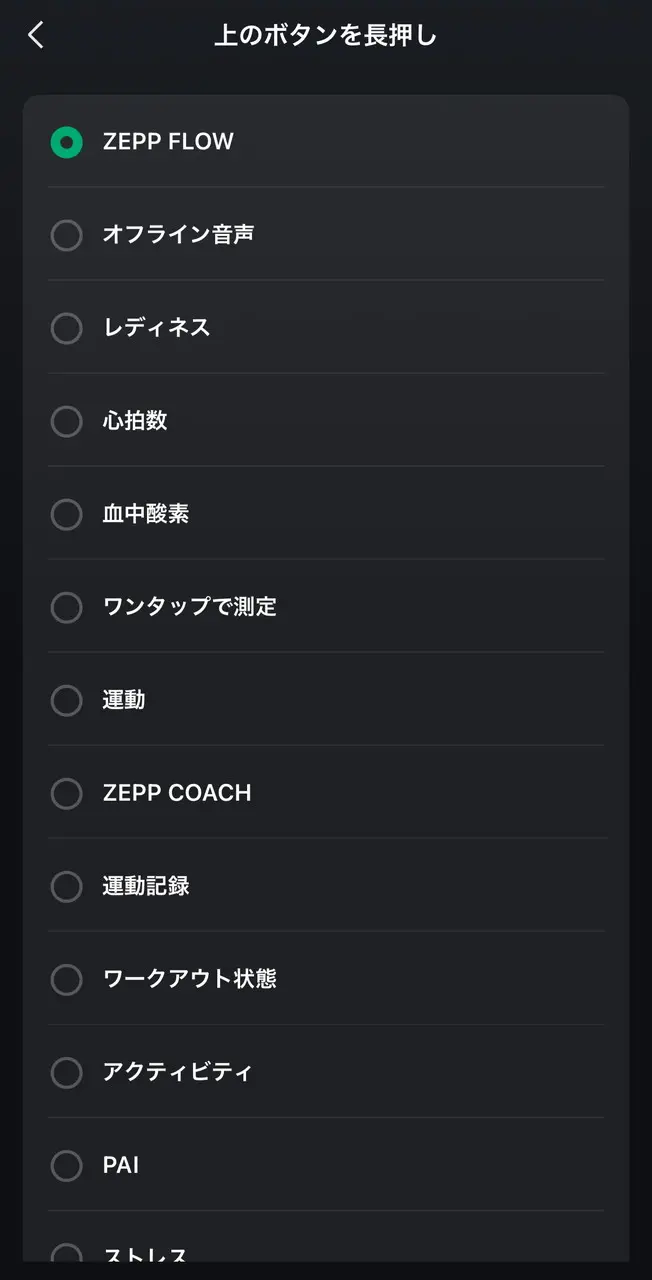The width and height of the screenshot is (652, 1280).
Task: Choose the オフライン音声 radio option
Action: tap(66, 235)
